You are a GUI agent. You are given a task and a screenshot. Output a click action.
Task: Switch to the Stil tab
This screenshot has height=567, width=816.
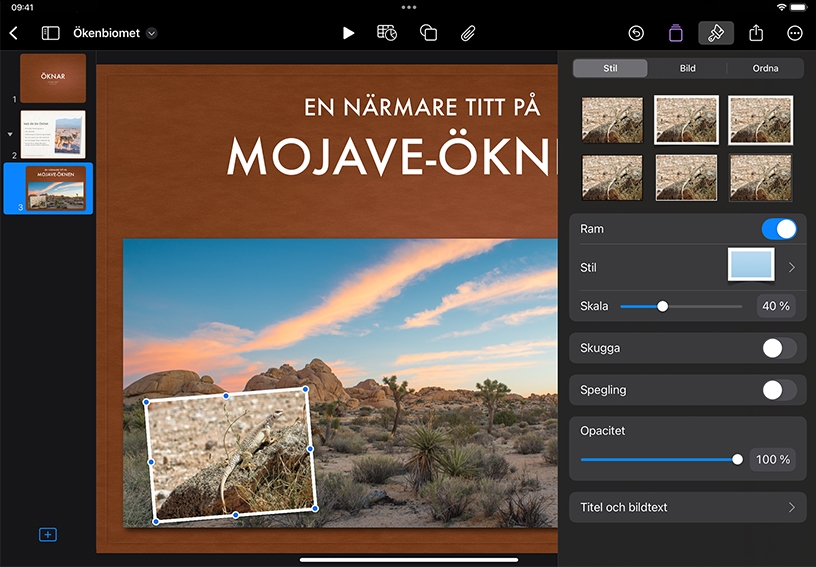(x=610, y=68)
